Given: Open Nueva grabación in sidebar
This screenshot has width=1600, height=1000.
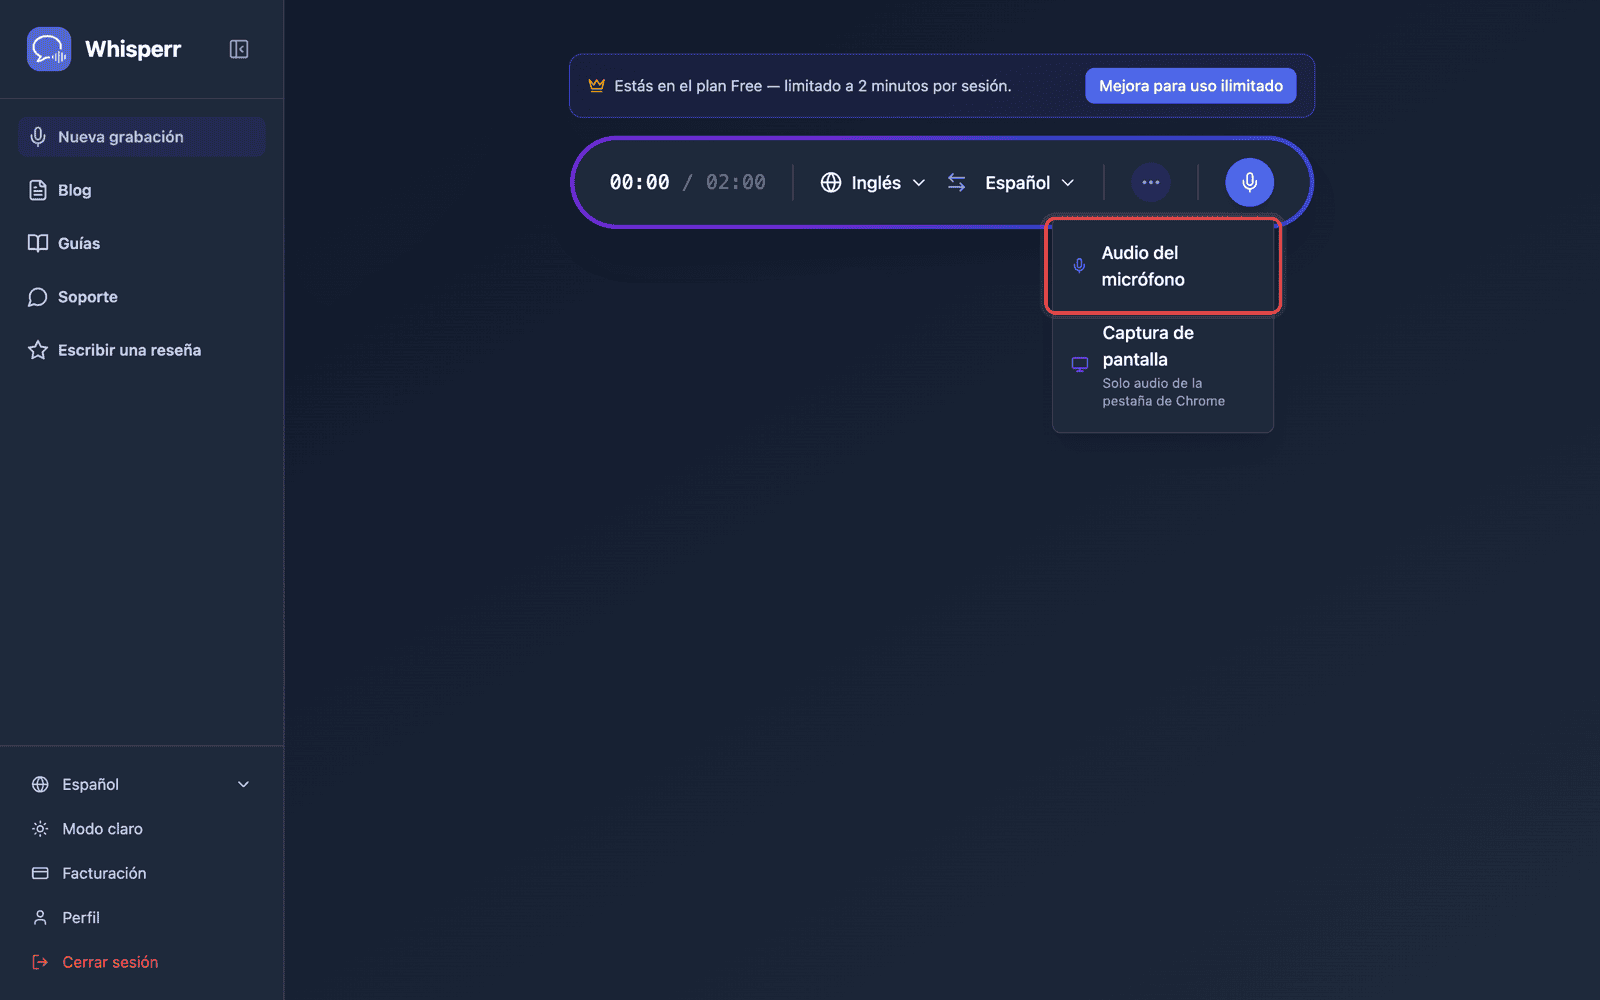Looking at the screenshot, I should [141, 137].
